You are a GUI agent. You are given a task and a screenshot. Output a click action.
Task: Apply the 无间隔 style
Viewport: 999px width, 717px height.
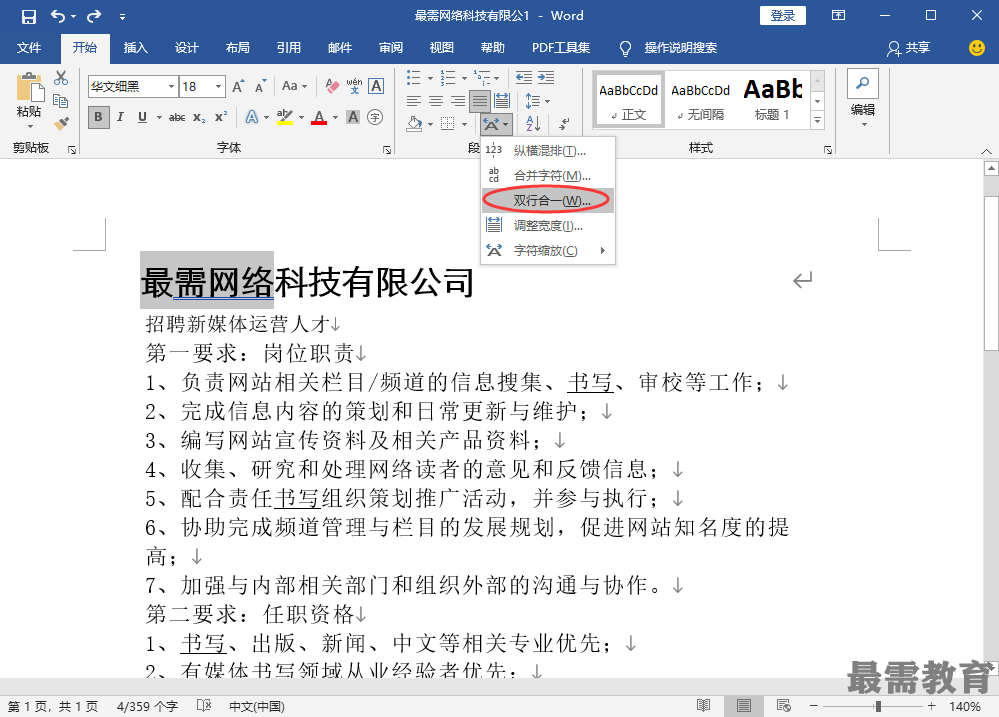(x=700, y=99)
